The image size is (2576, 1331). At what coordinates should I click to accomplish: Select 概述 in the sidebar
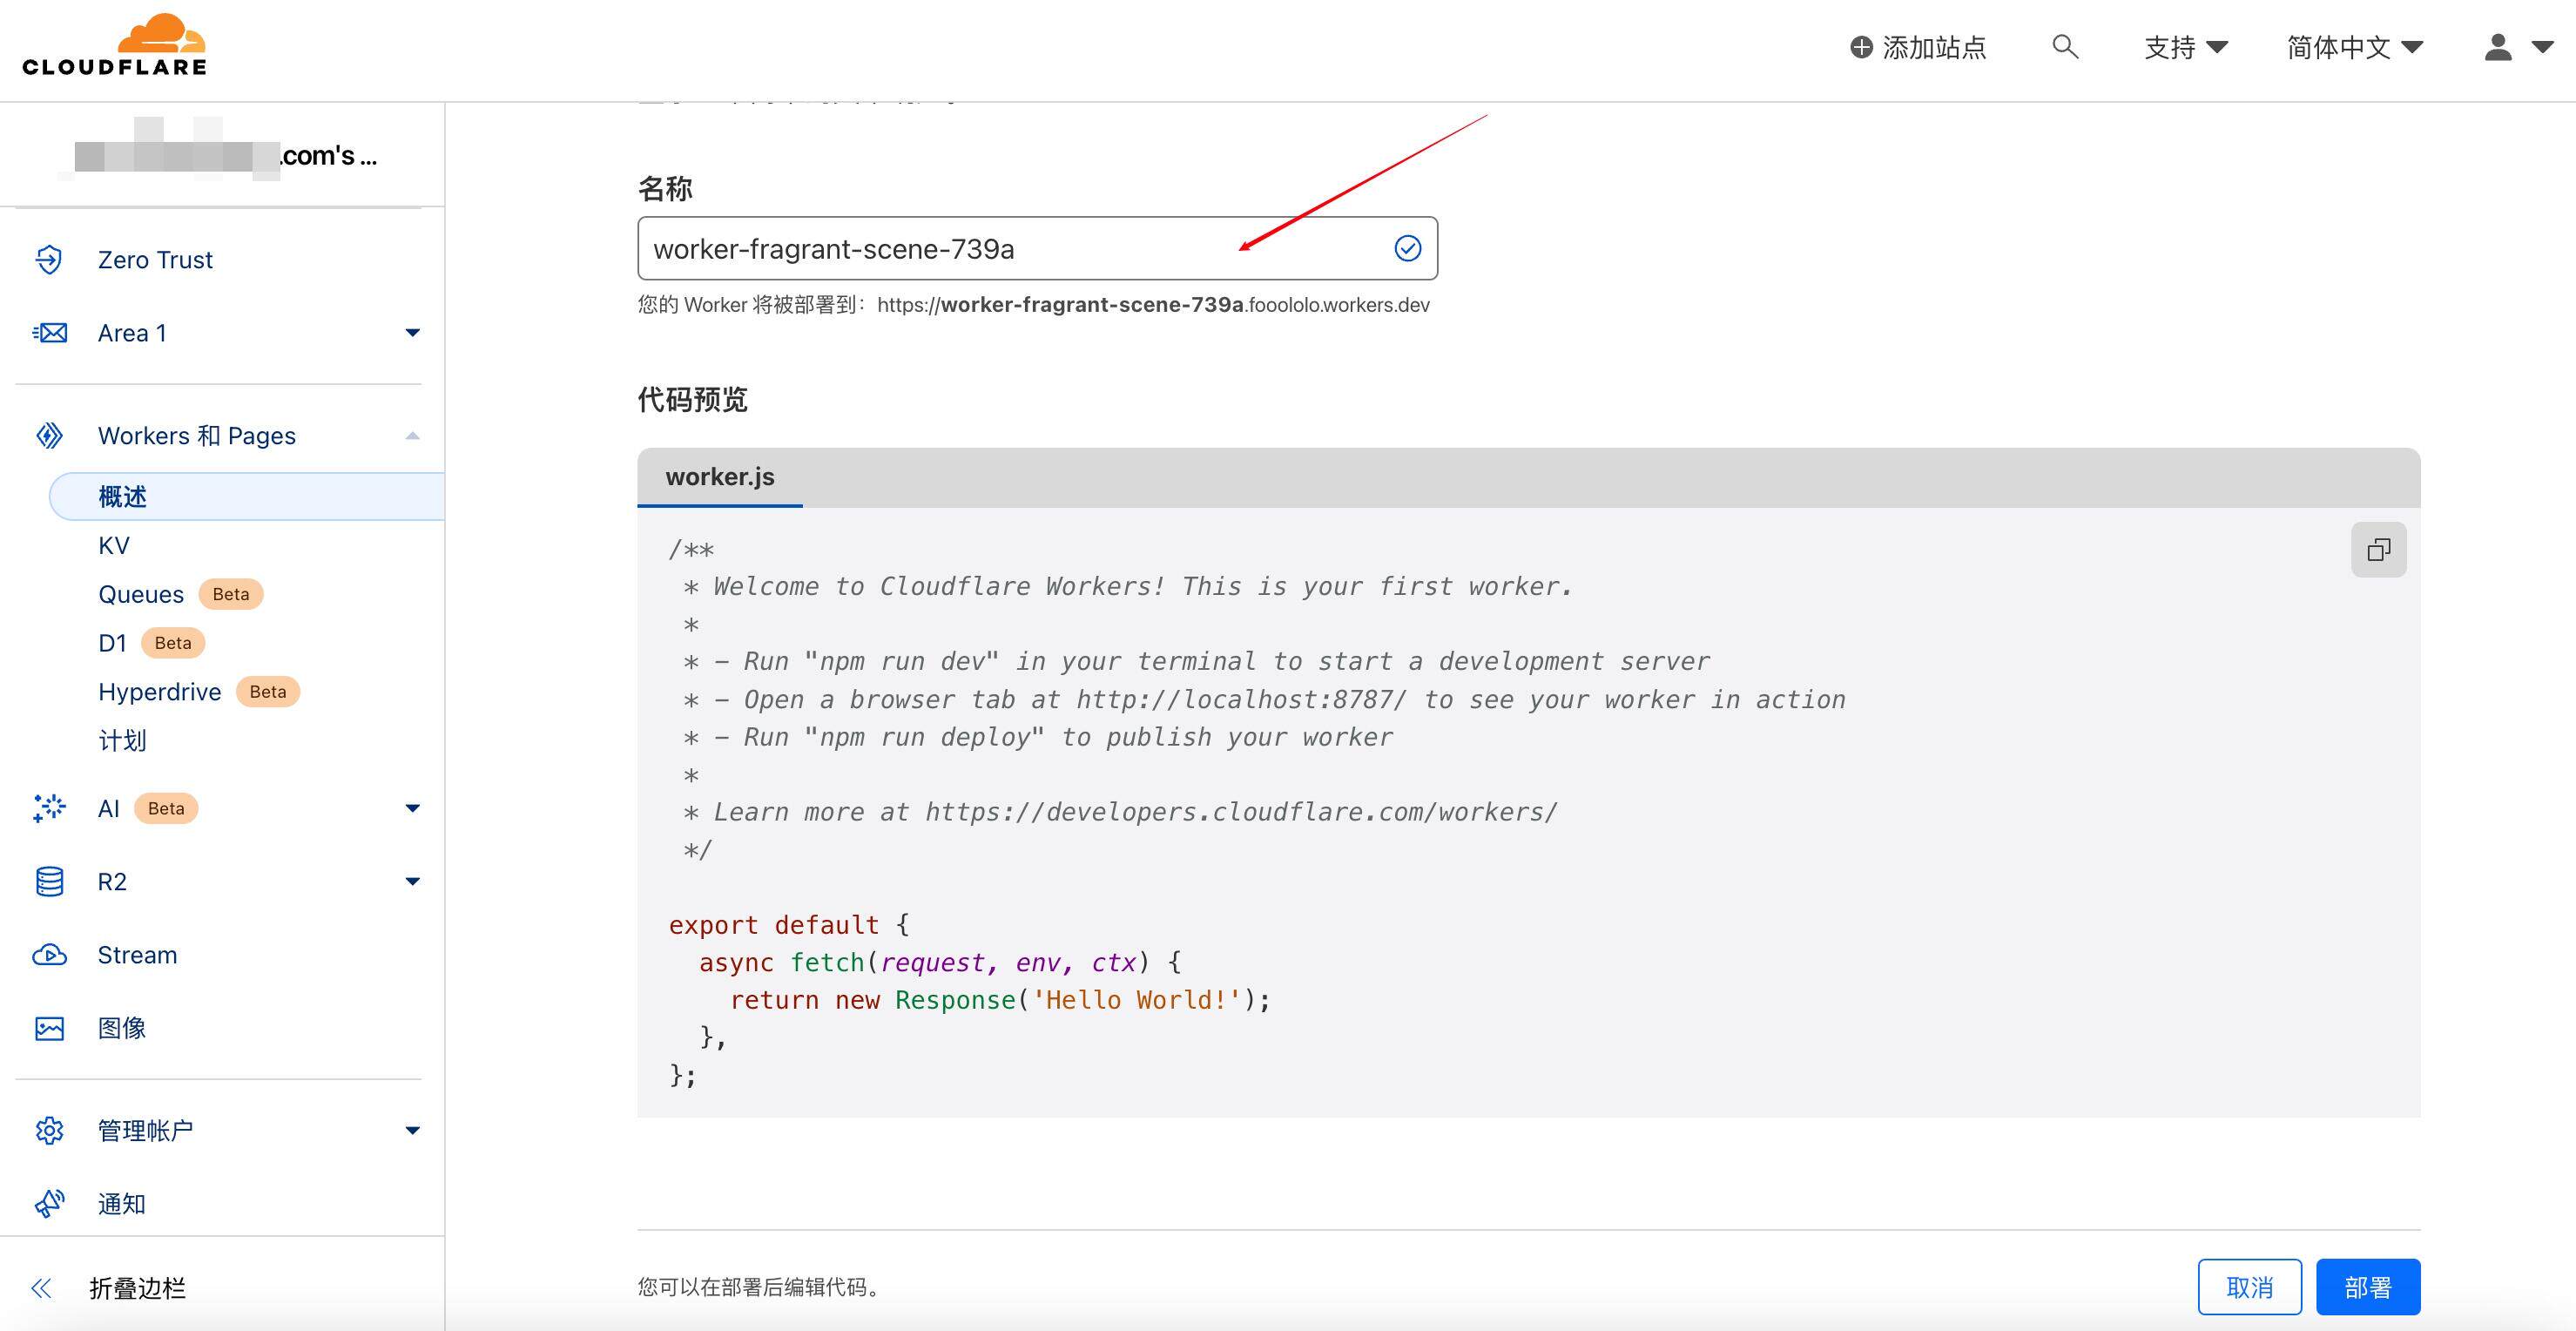click(x=122, y=495)
